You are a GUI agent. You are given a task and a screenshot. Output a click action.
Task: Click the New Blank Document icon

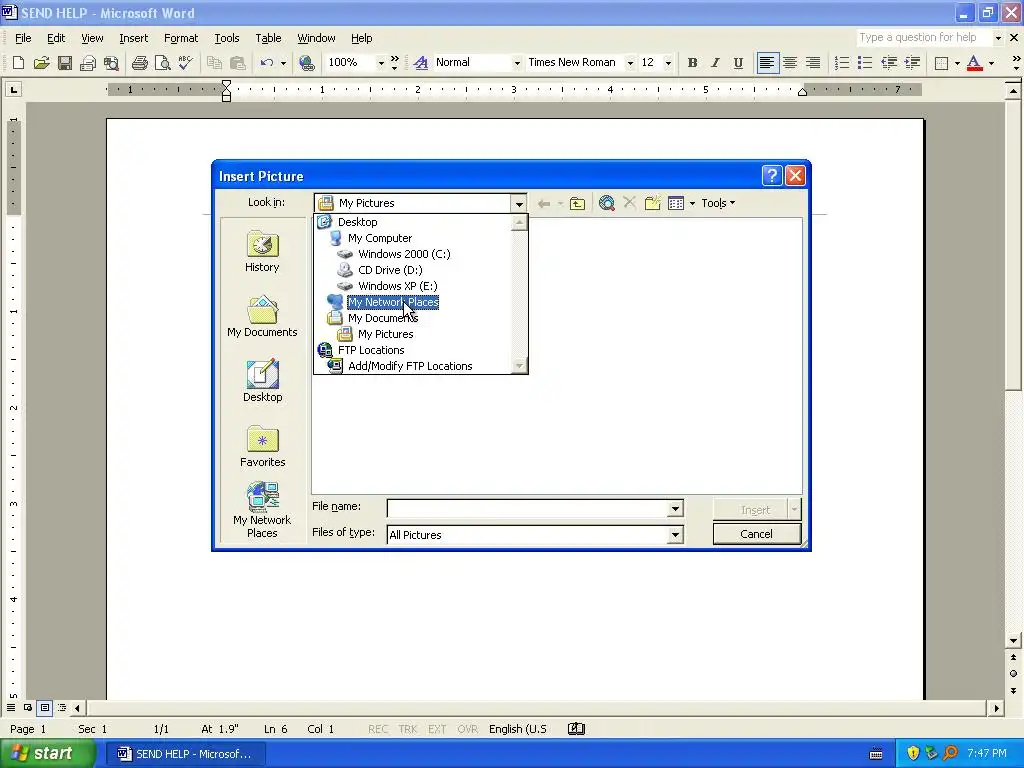click(18, 63)
